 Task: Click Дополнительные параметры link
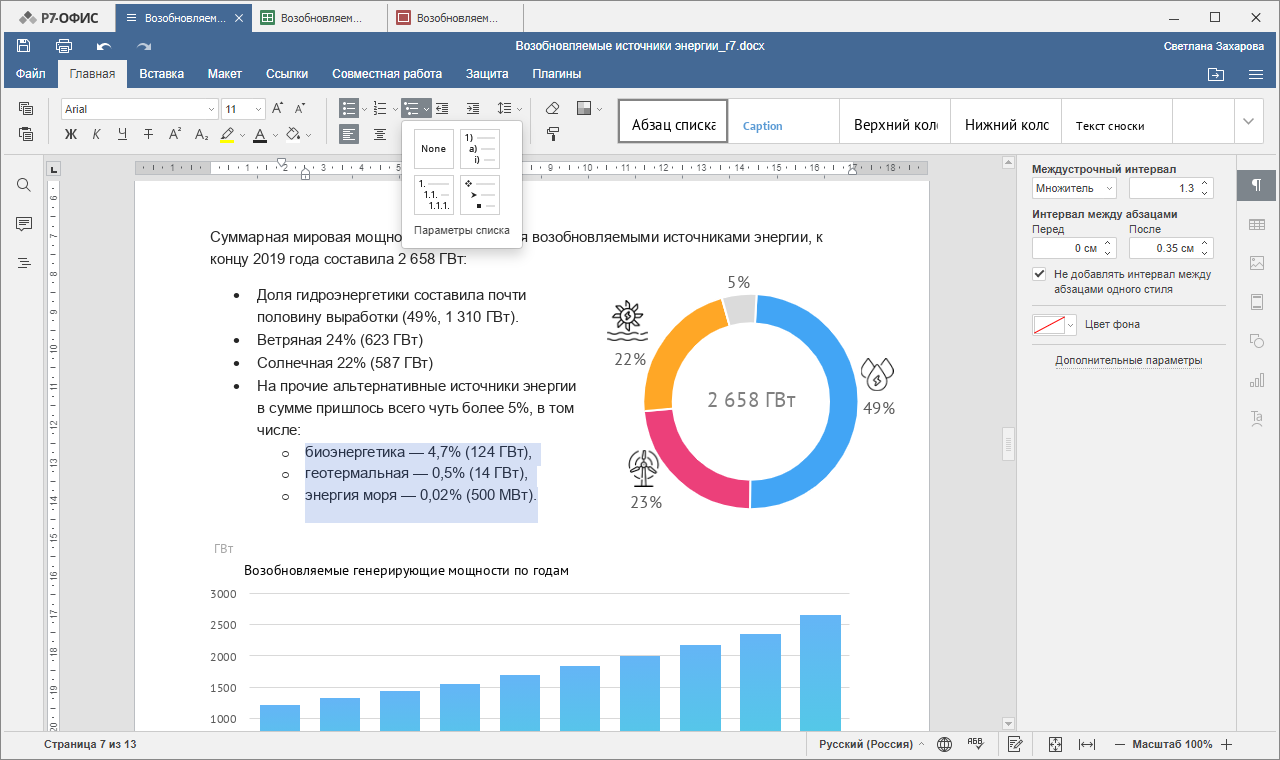coord(1128,361)
